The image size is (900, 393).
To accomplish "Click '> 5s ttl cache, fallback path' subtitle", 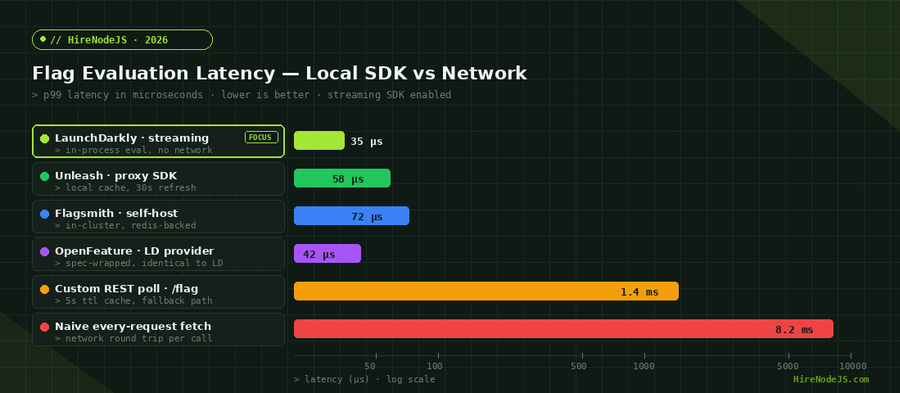I will 134,301.
